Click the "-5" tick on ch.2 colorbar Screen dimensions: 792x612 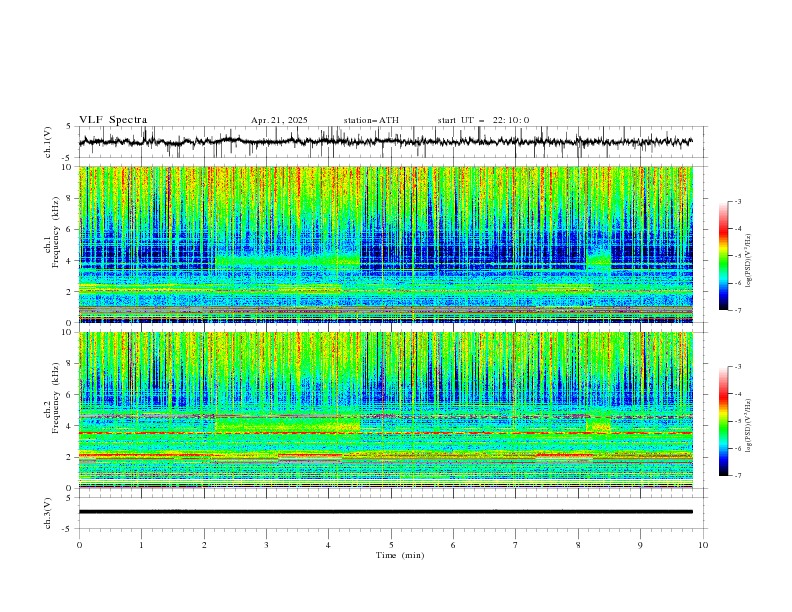pyautogui.click(x=738, y=421)
